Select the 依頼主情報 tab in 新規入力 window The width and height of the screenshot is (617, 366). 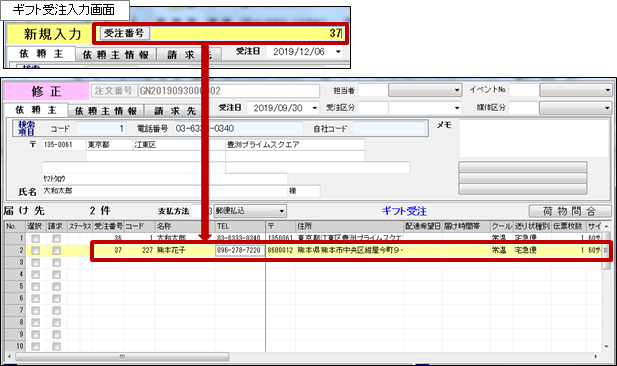[116, 55]
